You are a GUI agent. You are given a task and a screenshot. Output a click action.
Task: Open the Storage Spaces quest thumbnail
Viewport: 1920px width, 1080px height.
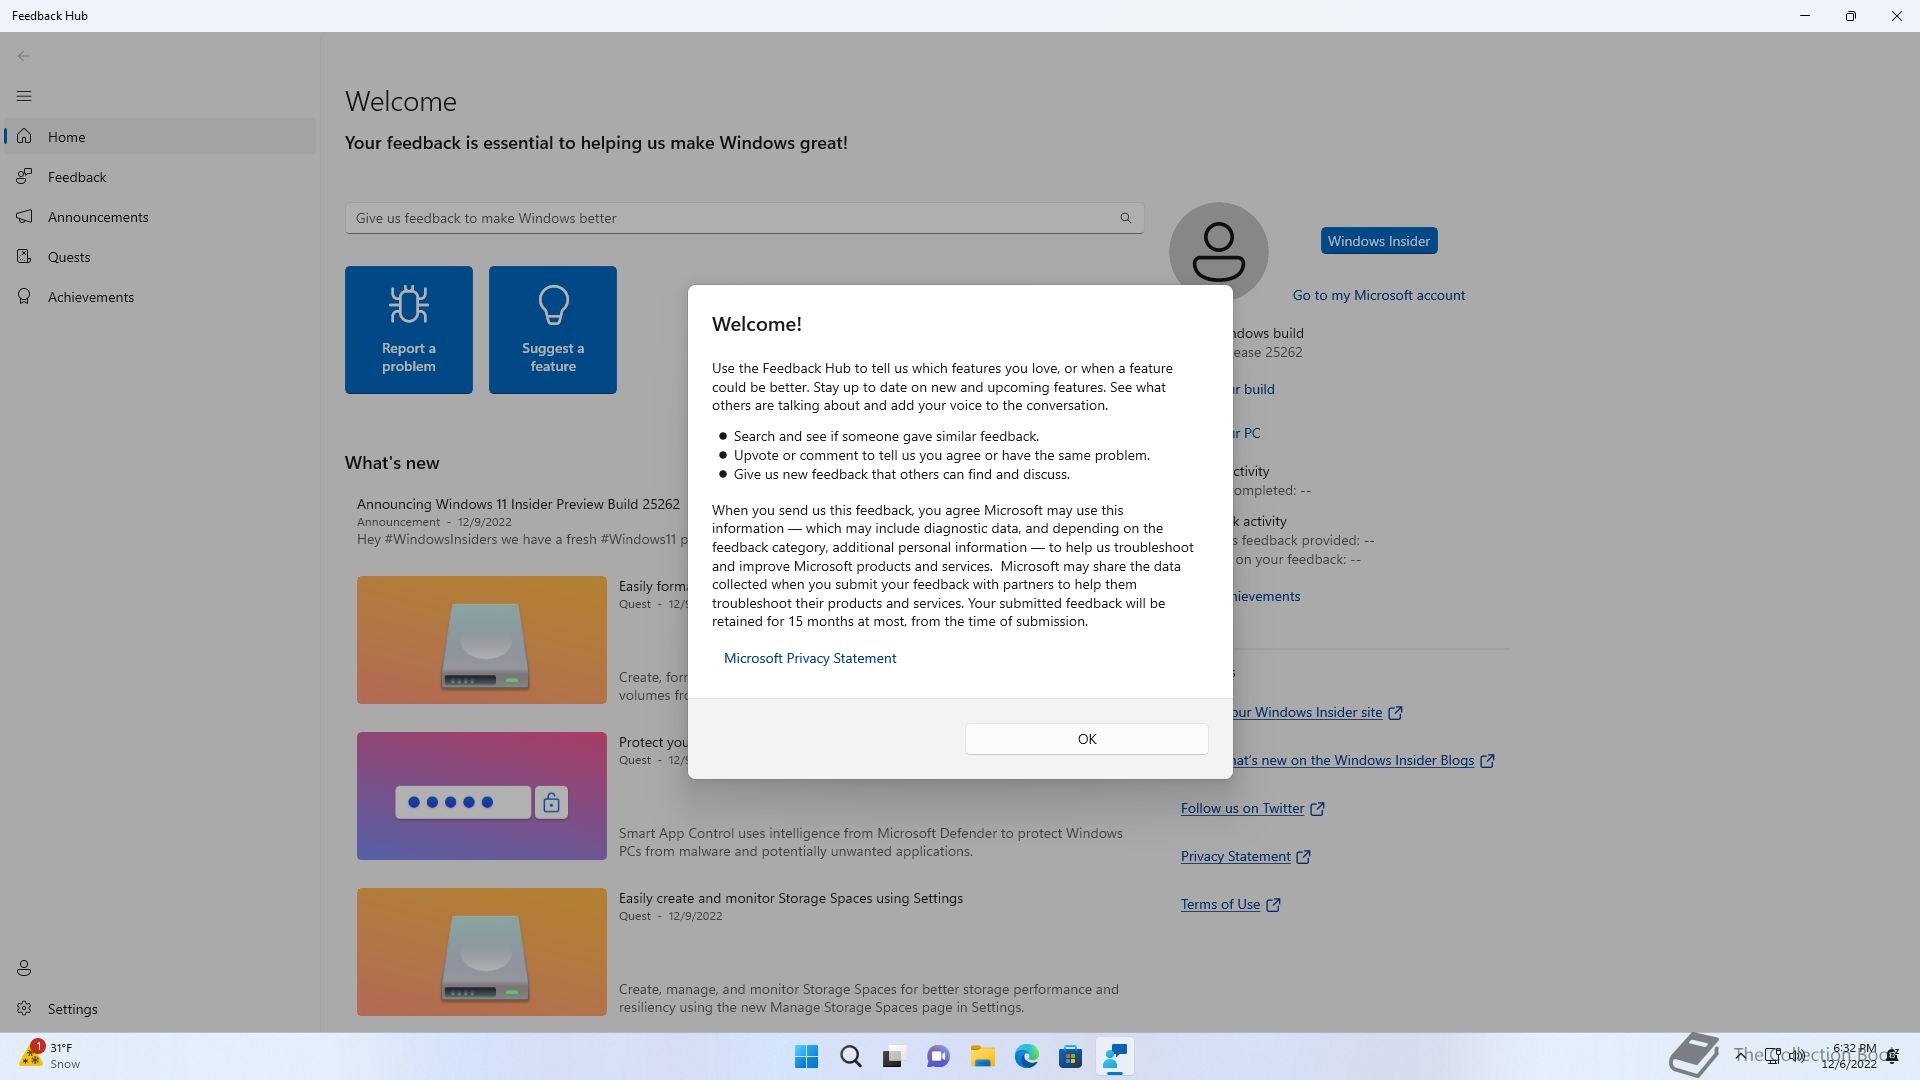coord(482,952)
